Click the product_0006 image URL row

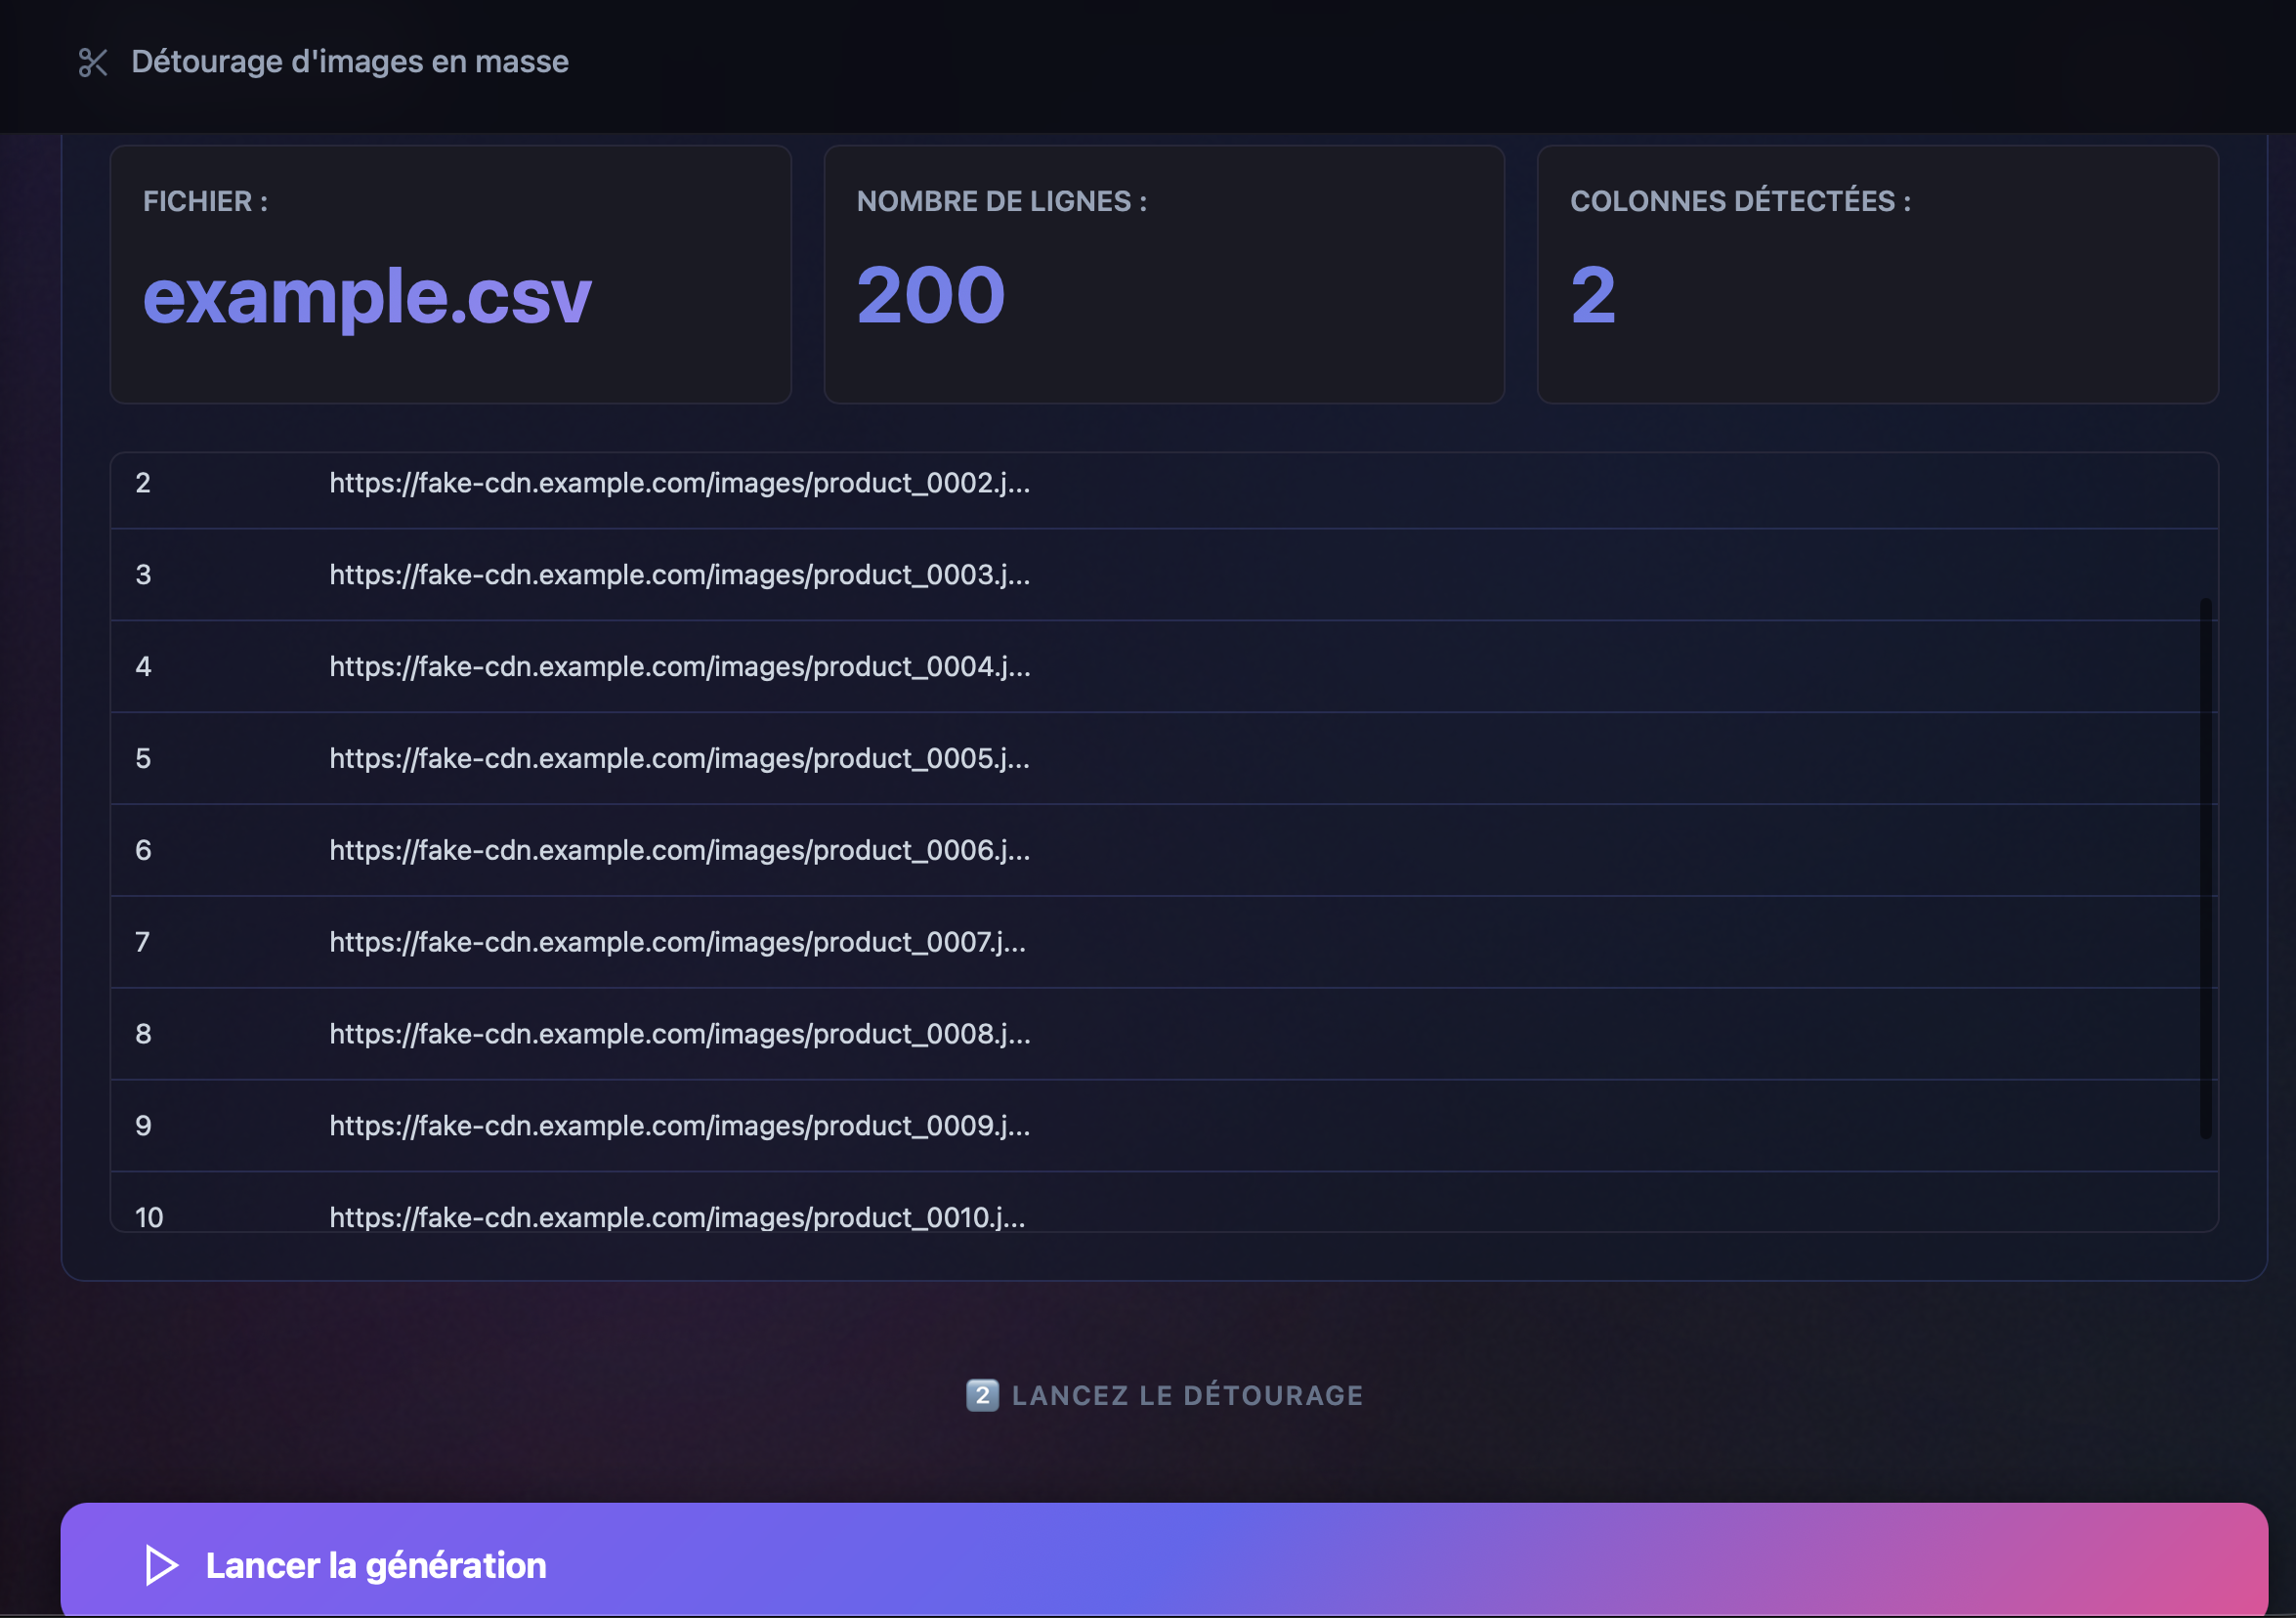pyautogui.click(x=679, y=851)
